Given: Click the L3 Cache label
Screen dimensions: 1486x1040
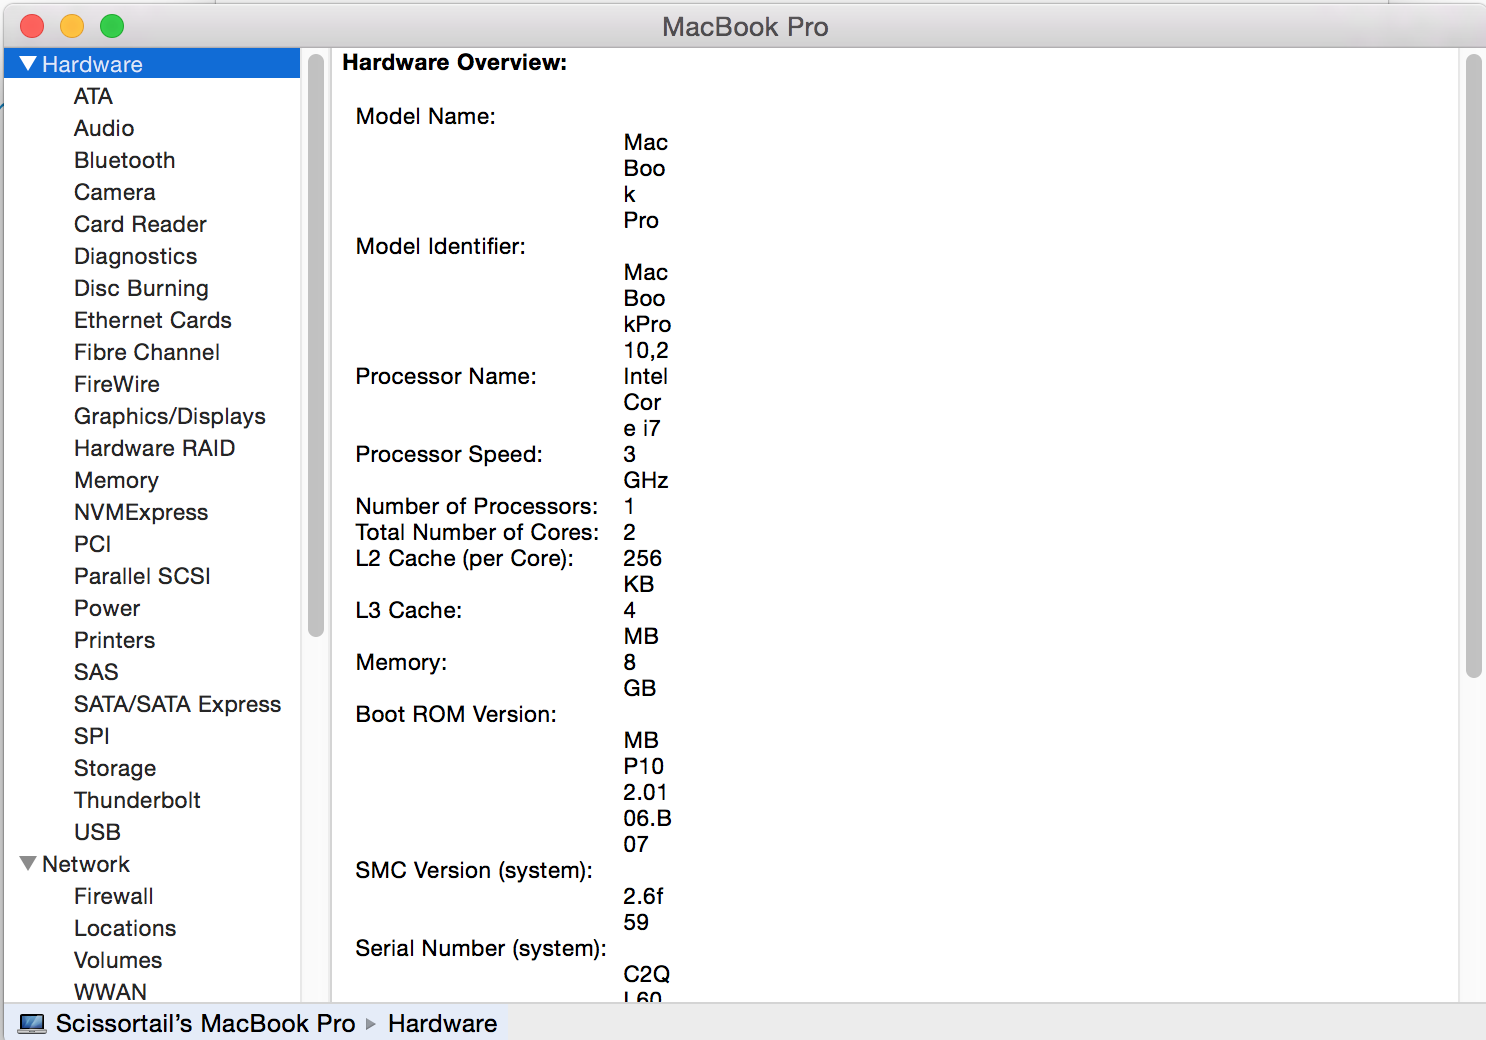Looking at the screenshot, I should pos(409,610).
